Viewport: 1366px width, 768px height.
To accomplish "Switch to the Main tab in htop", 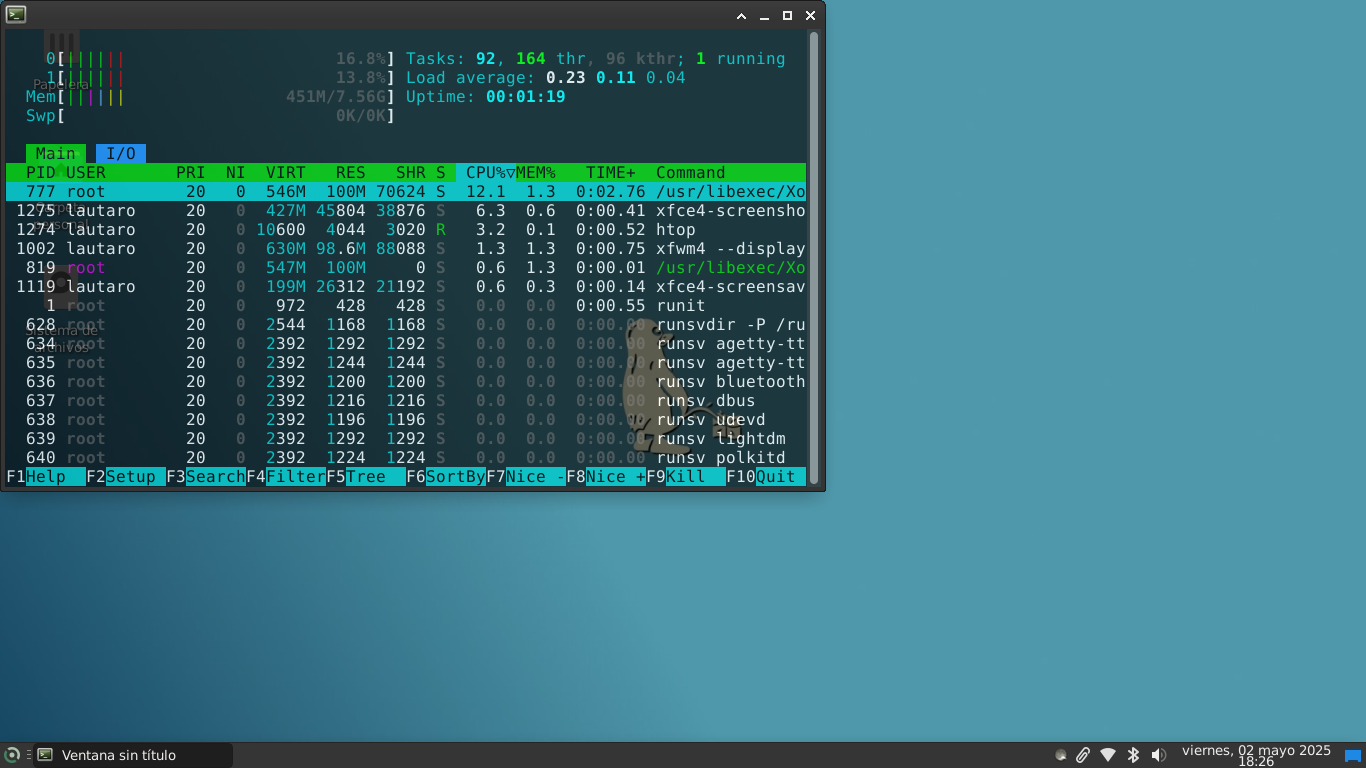I will pyautogui.click(x=56, y=153).
